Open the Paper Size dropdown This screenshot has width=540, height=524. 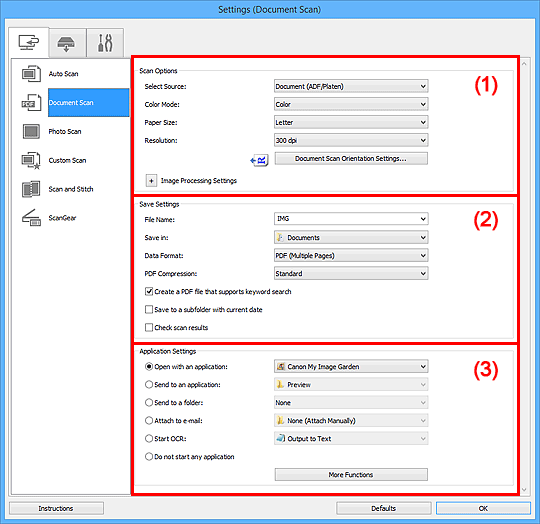point(351,122)
